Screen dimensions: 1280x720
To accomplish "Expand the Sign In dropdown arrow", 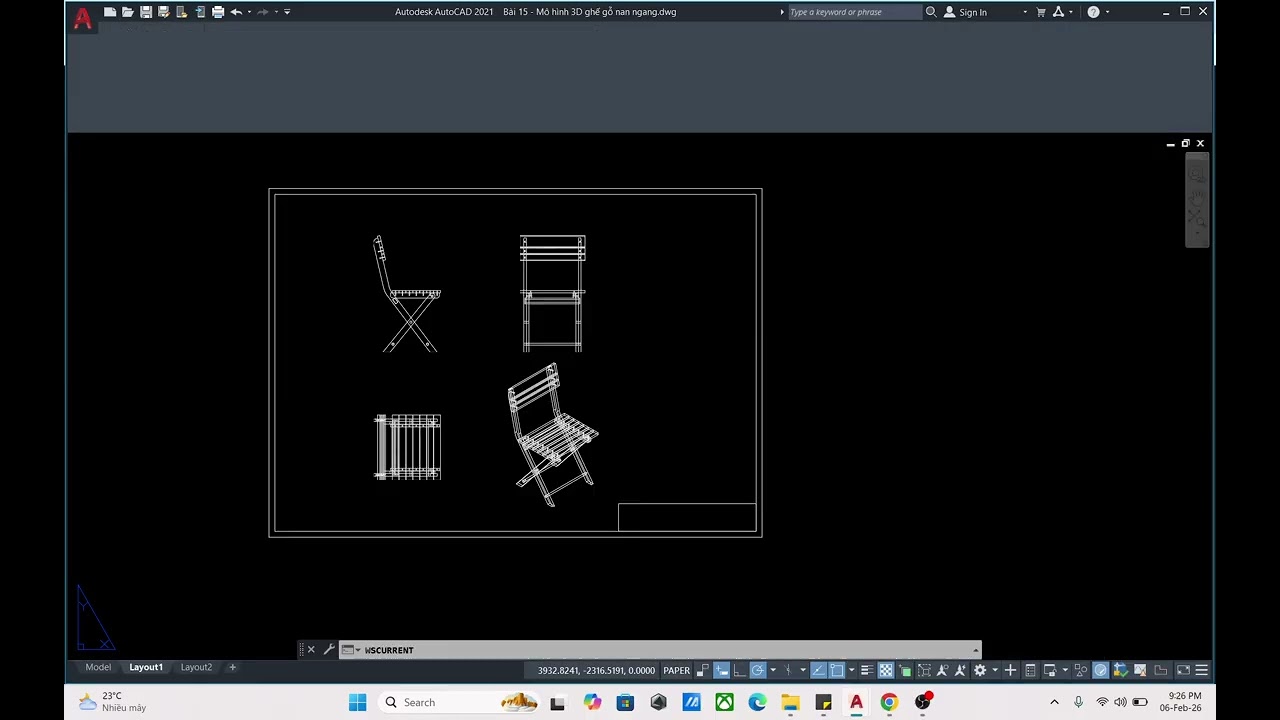I will [1025, 12].
